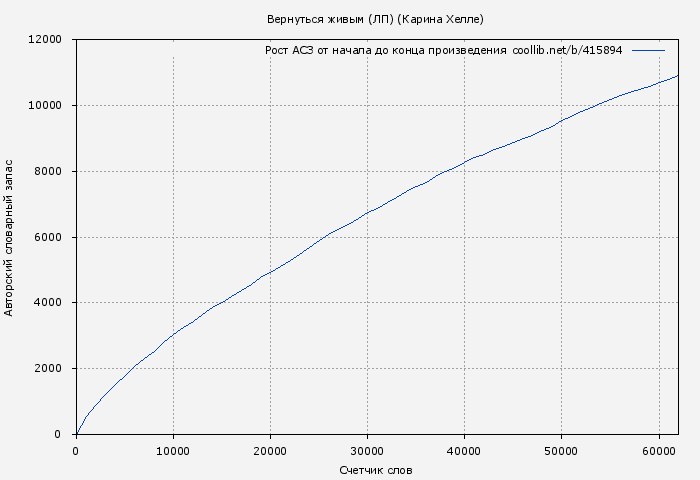
Task: Click the 40000 tick on the horizontal axis
Action: 464,451
